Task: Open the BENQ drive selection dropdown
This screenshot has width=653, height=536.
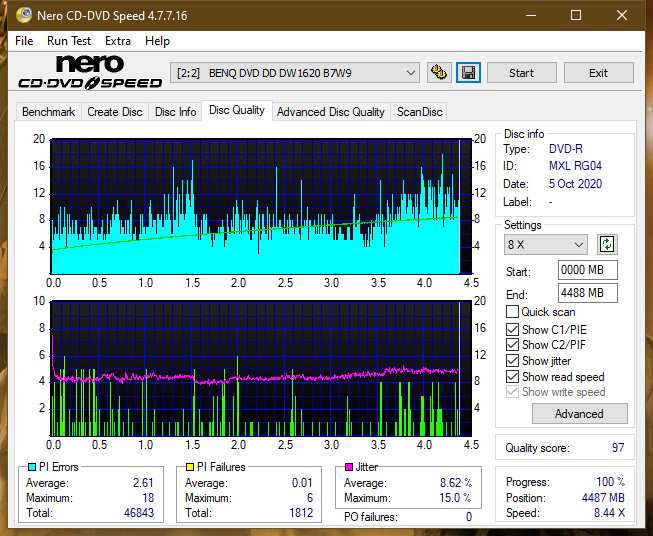Action: click(x=295, y=73)
